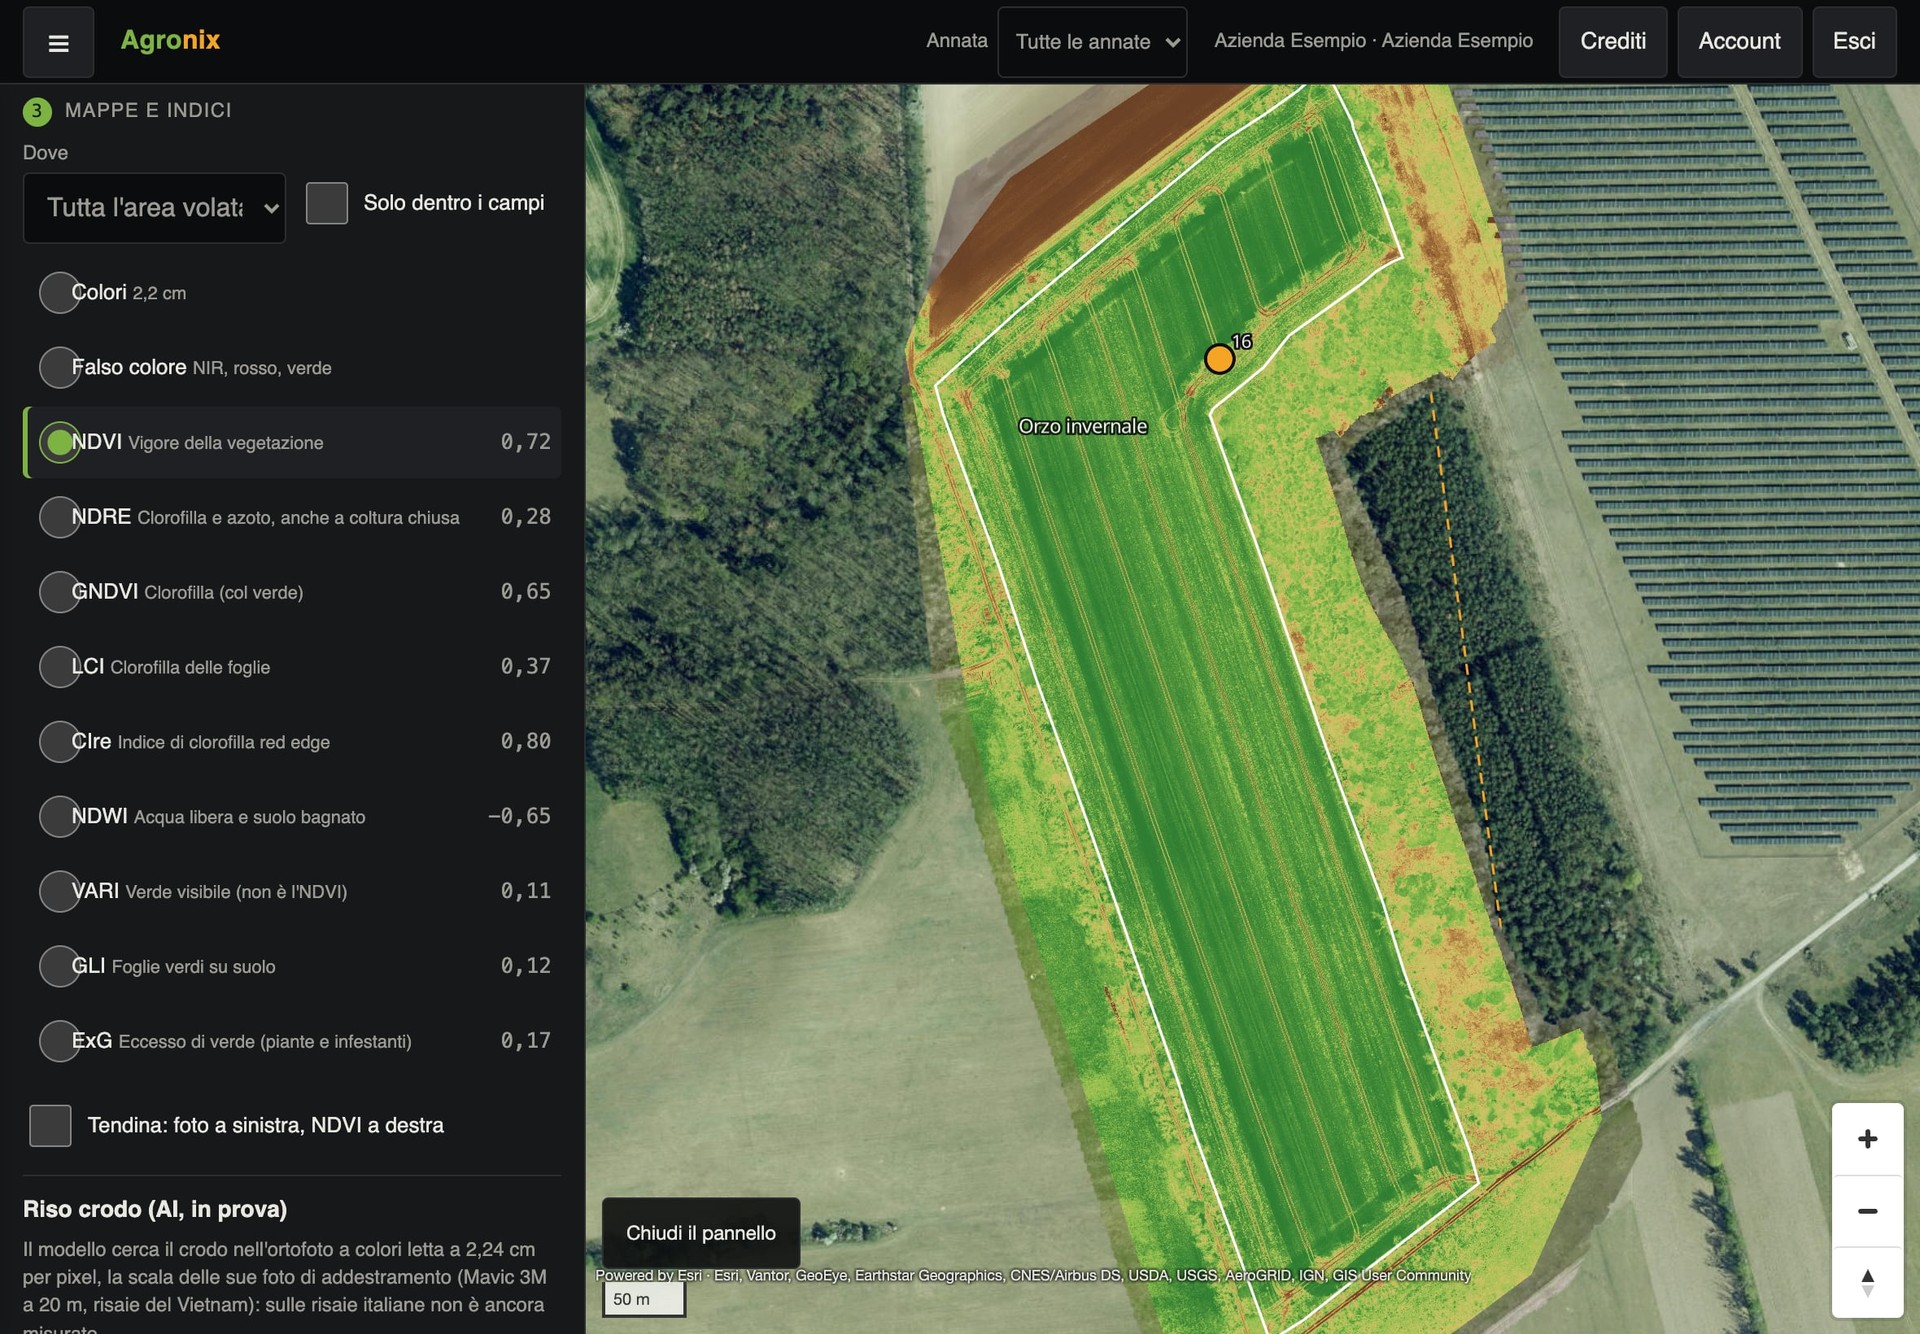
Task: Click the Powered by Esri attribution
Action: 1033,1275
